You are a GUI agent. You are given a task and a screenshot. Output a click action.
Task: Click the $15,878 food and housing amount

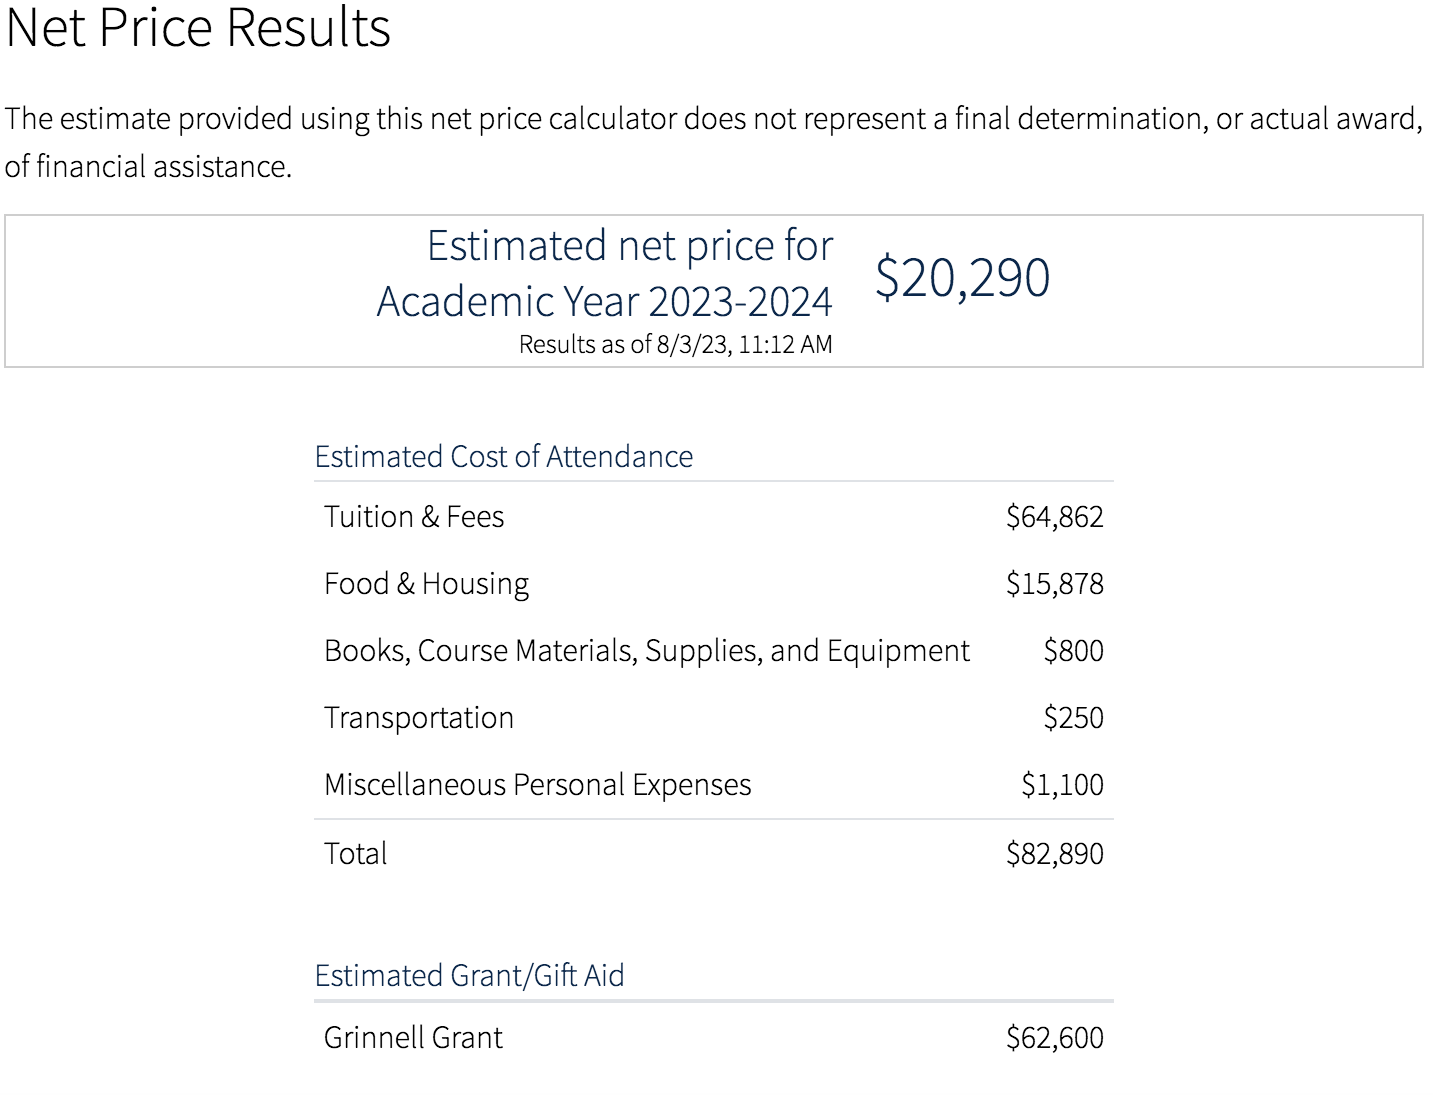tap(1054, 584)
